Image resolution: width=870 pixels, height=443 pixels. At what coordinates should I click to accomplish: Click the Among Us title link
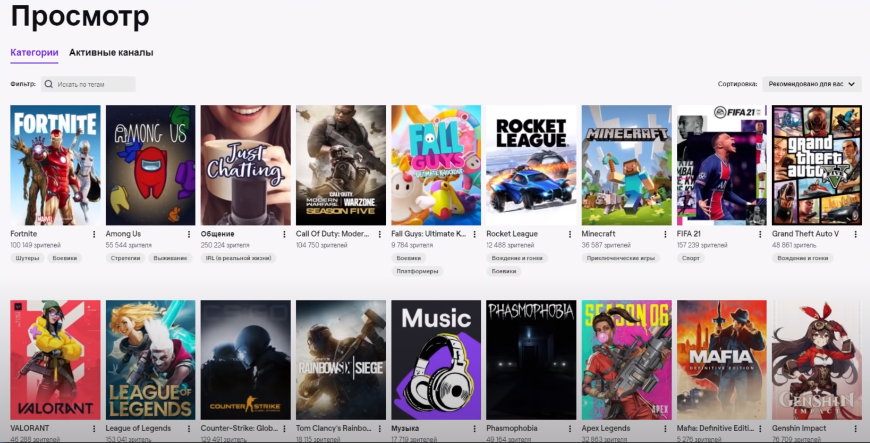coord(123,234)
